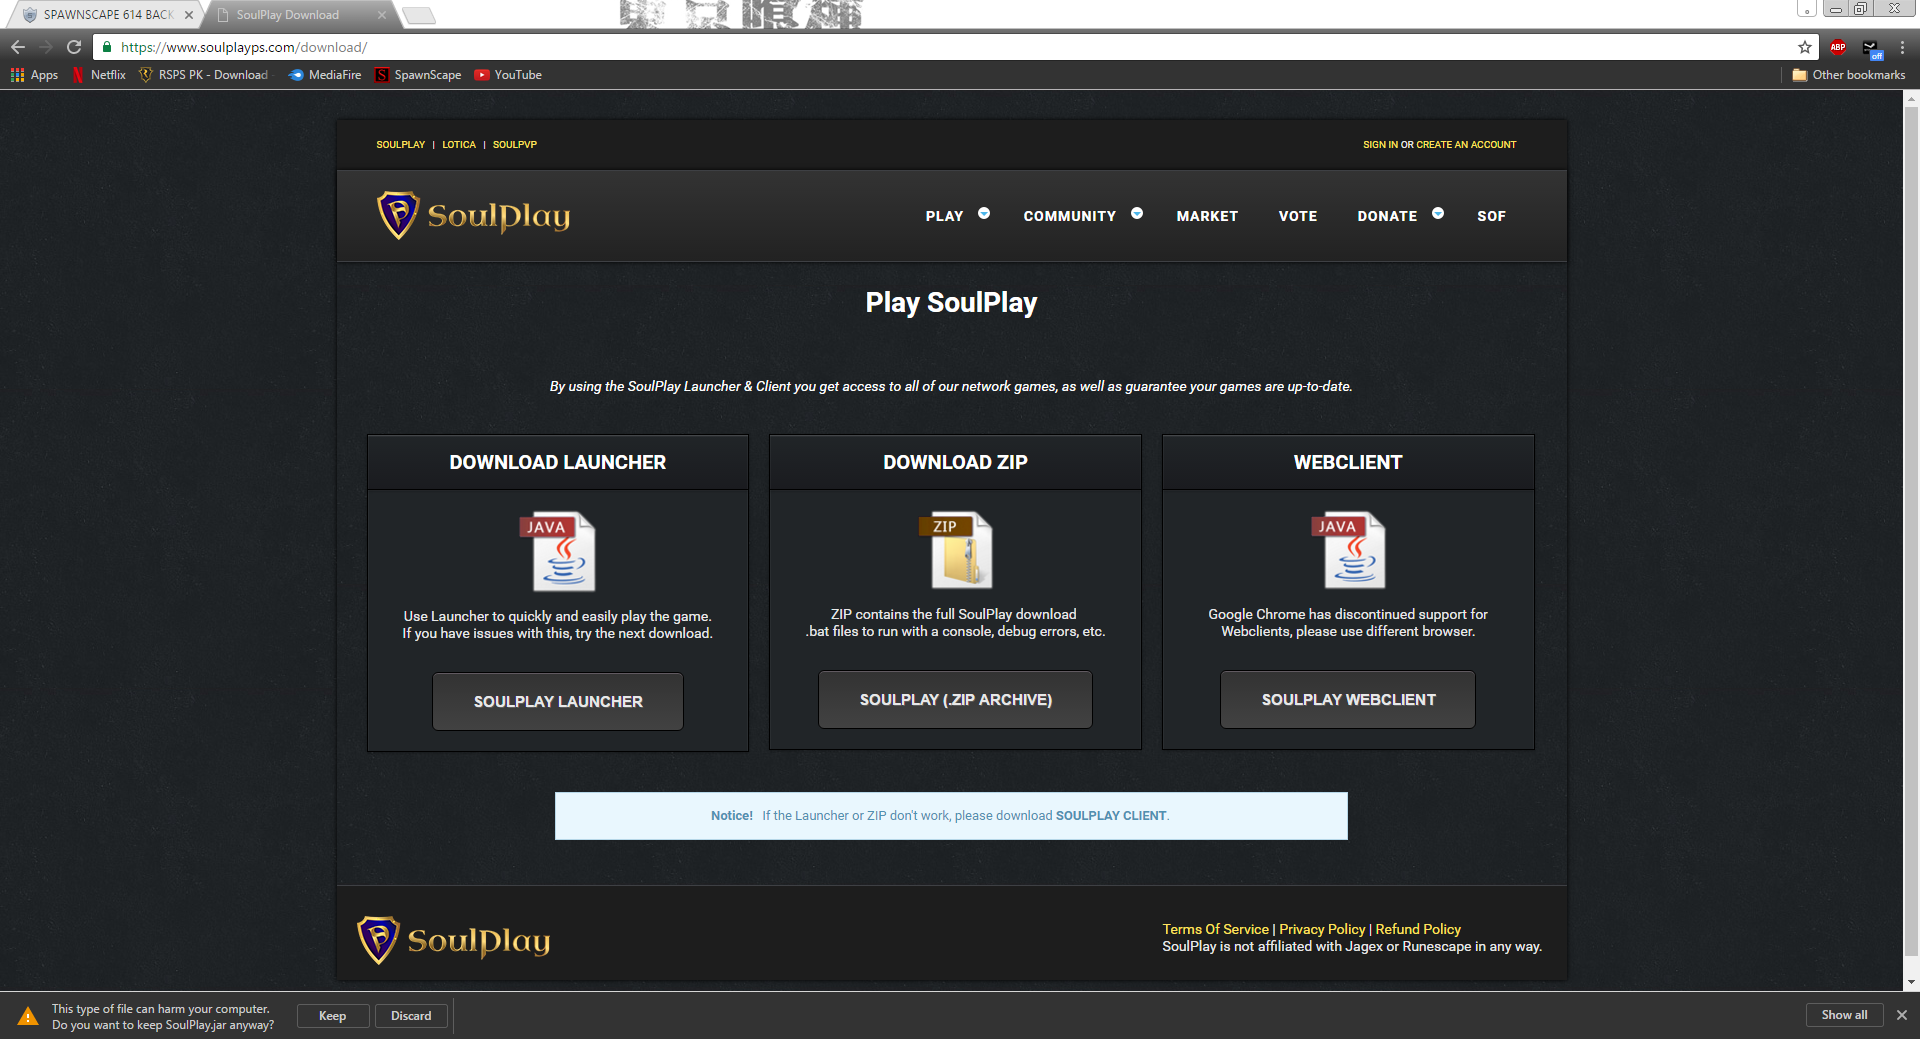1920x1039 pixels.
Task: Open the Refund Policy link
Action: coord(1418,929)
